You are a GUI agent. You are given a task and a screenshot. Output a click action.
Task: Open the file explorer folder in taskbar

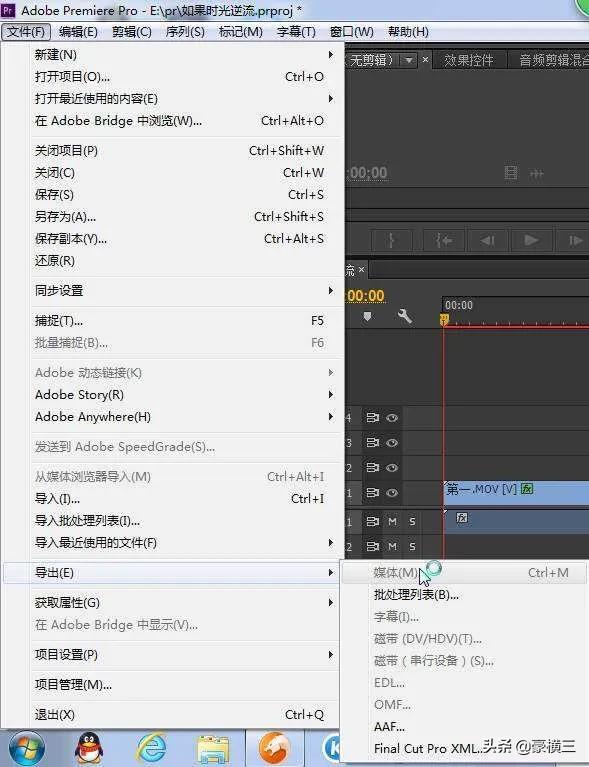(213, 749)
